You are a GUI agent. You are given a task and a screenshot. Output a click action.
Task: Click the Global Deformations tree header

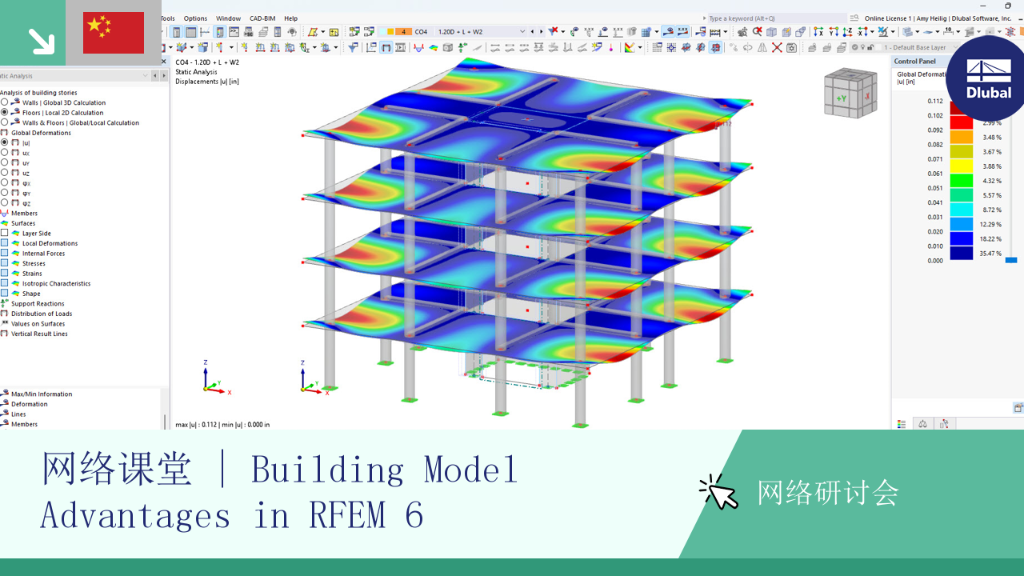point(40,133)
